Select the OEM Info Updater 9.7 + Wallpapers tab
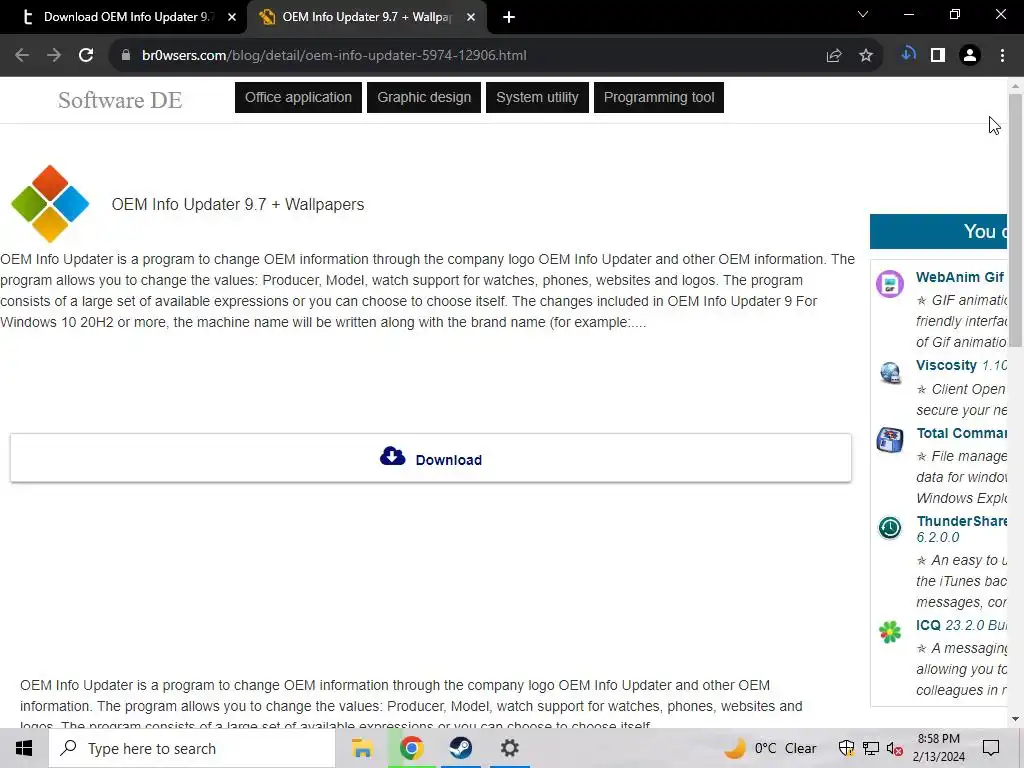 366,17
